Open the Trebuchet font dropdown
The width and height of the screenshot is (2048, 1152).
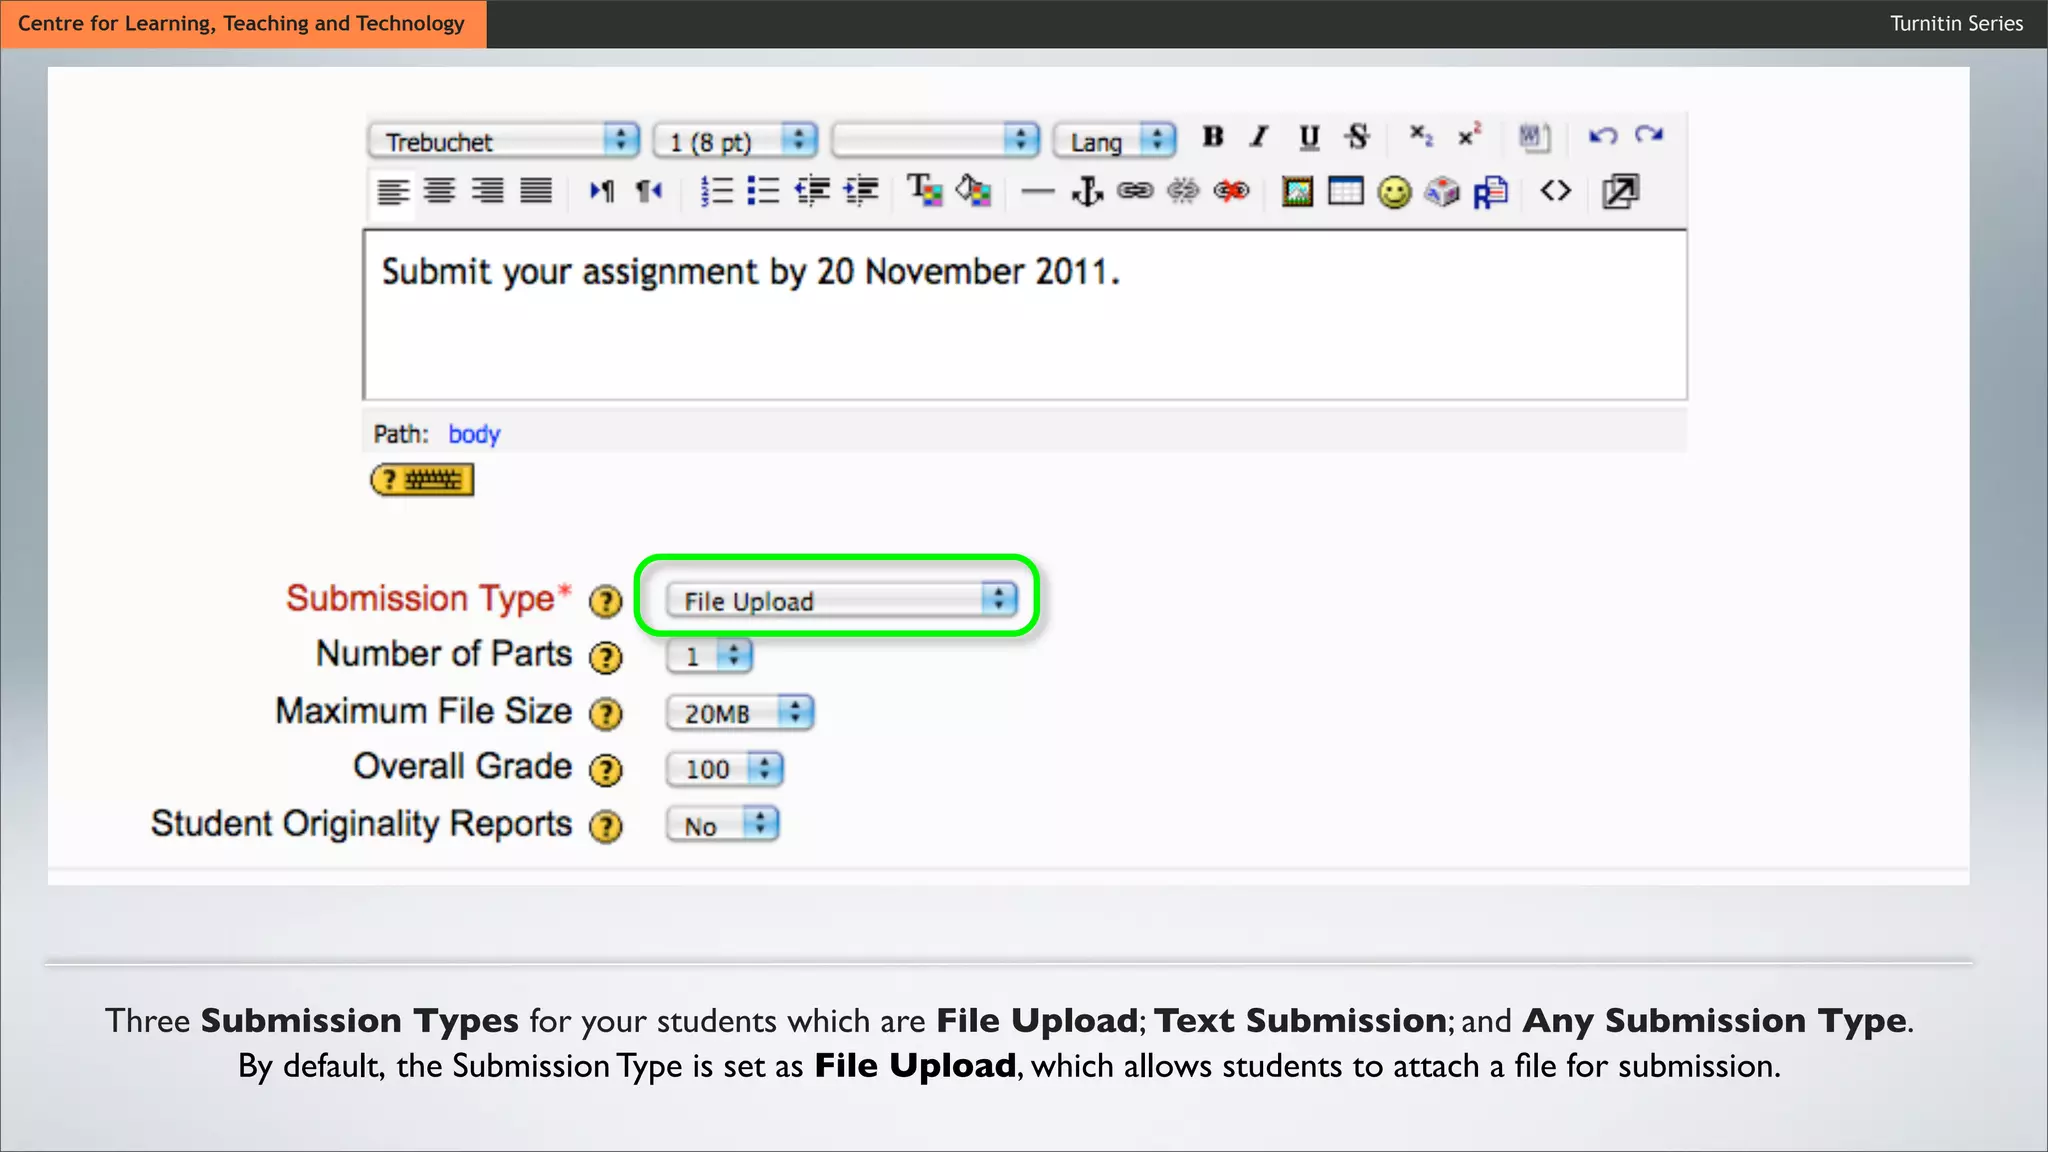(x=503, y=141)
